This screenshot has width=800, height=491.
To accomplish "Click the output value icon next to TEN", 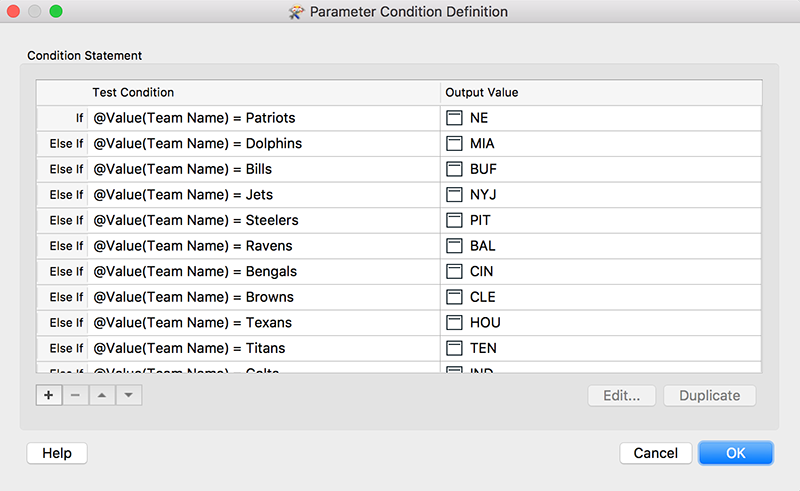I will tap(454, 348).
